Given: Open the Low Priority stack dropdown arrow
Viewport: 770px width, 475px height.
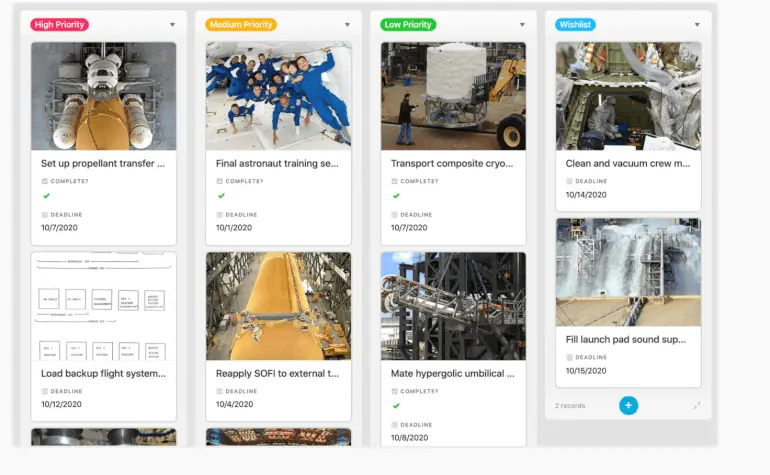Looking at the screenshot, I should click(522, 25).
